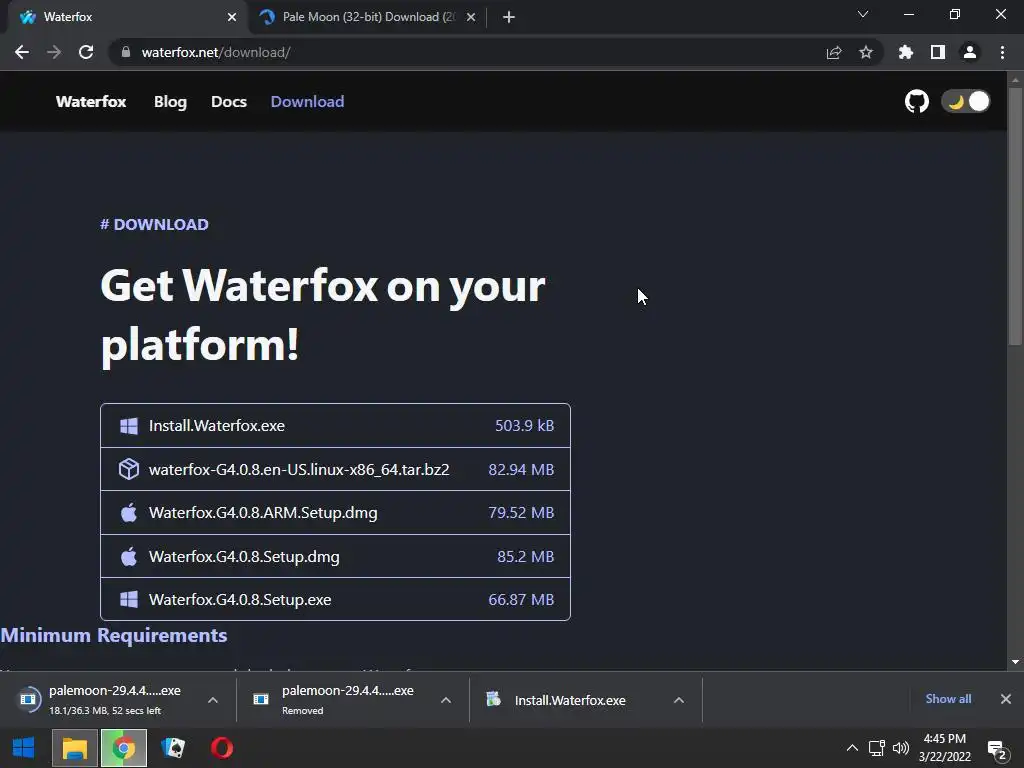Click the 82.94 MB size label
Viewport: 1024px width, 768px height.
click(x=521, y=470)
